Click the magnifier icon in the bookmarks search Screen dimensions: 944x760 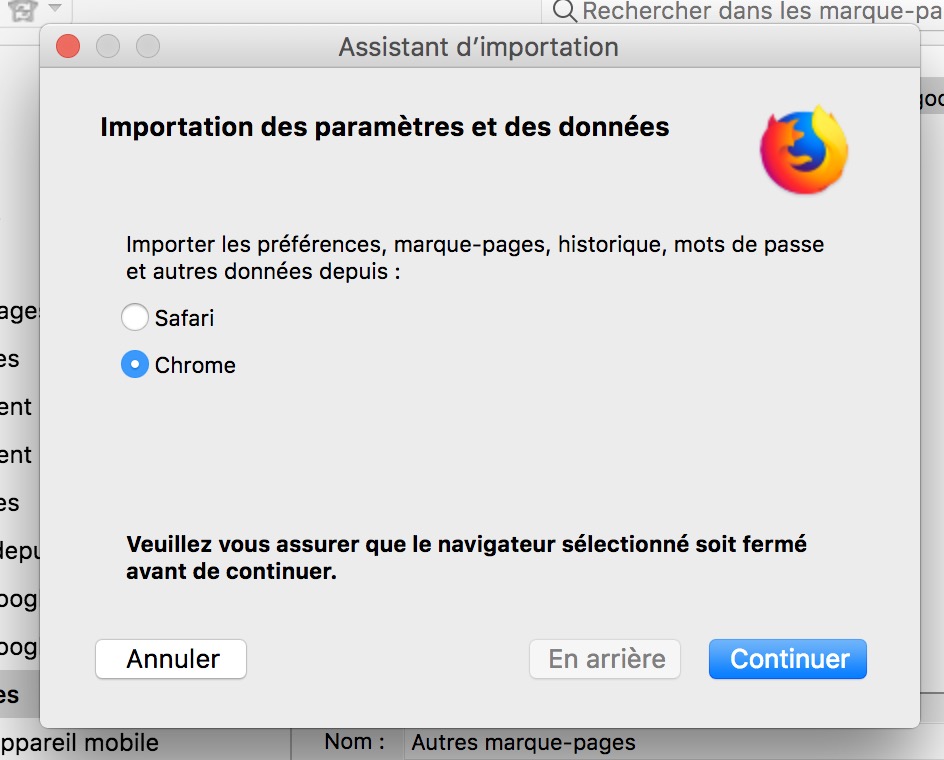(565, 11)
